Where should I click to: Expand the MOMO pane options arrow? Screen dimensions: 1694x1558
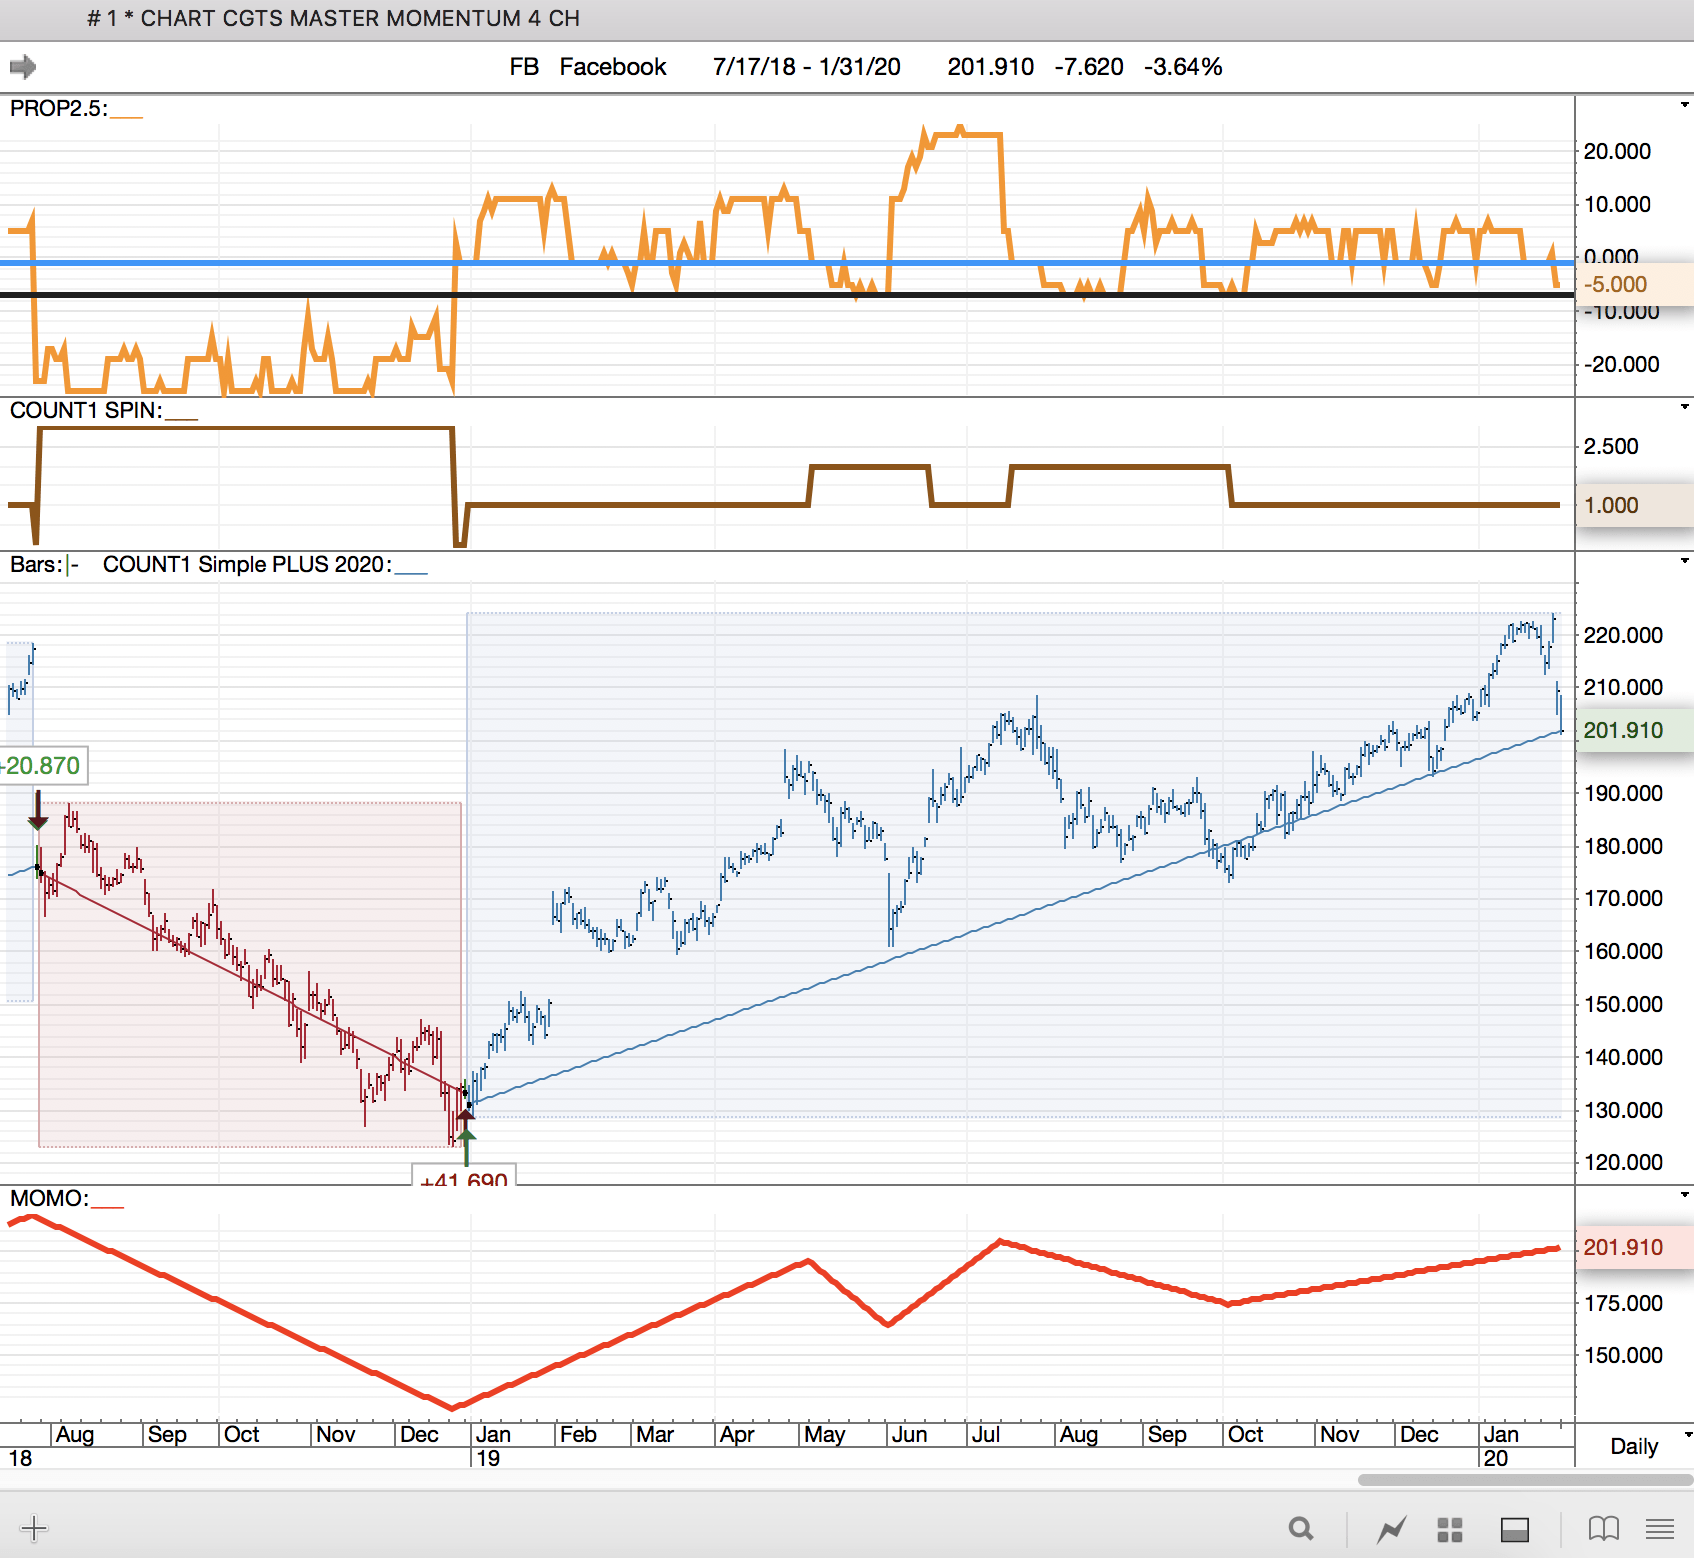1685,1195
